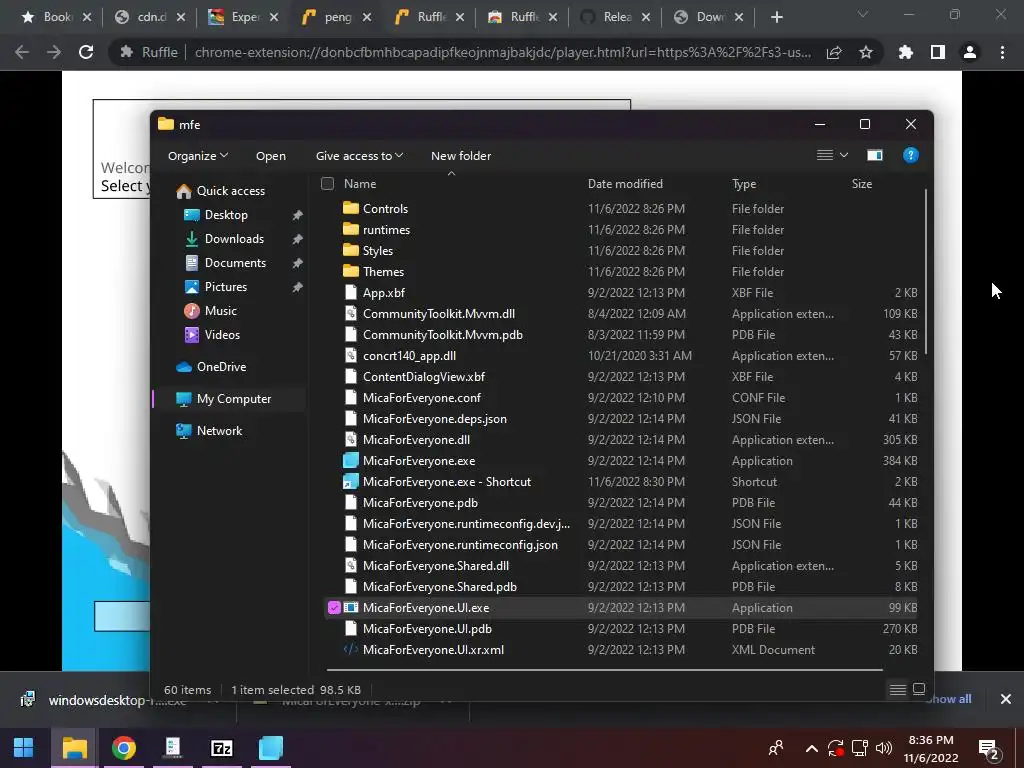1024x768 pixels.
Task: Open Explorer help question mark icon
Action: click(910, 155)
